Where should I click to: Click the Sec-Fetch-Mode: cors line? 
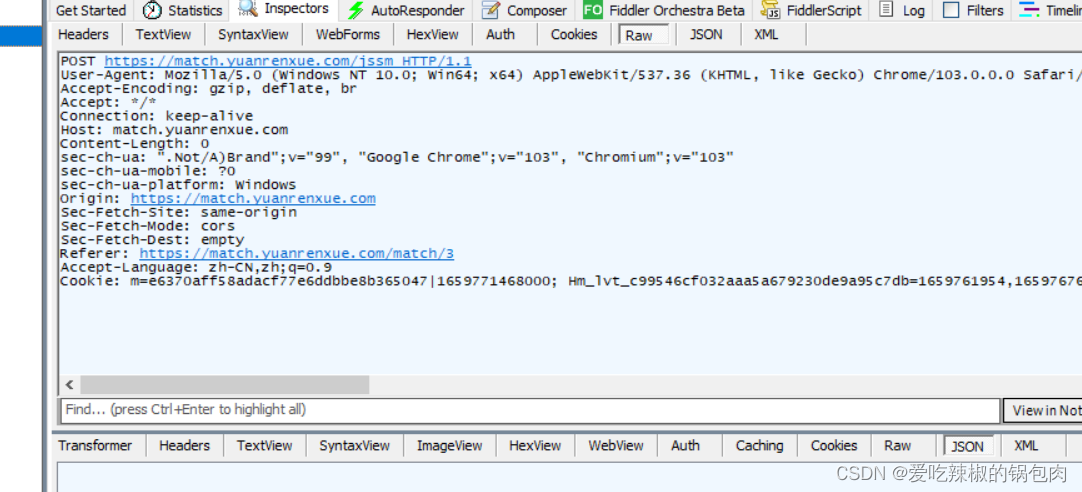click(x=148, y=226)
